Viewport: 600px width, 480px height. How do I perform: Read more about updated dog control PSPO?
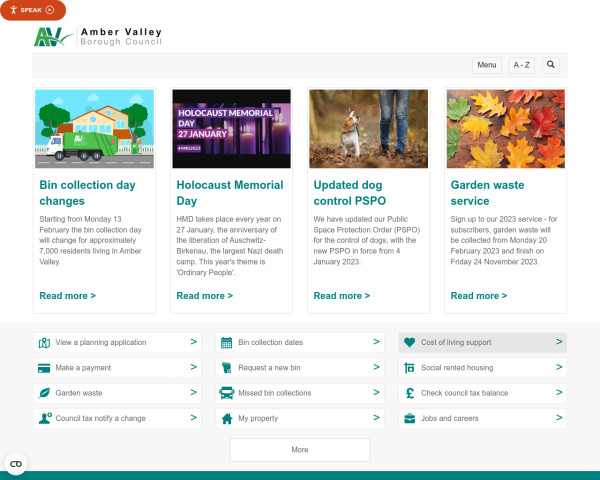(x=342, y=296)
